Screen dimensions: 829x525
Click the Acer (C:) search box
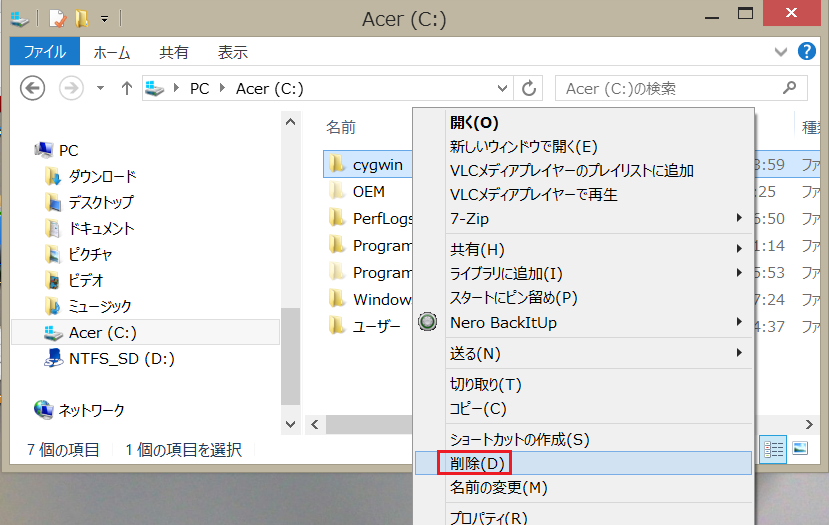pyautogui.click(x=670, y=88)
